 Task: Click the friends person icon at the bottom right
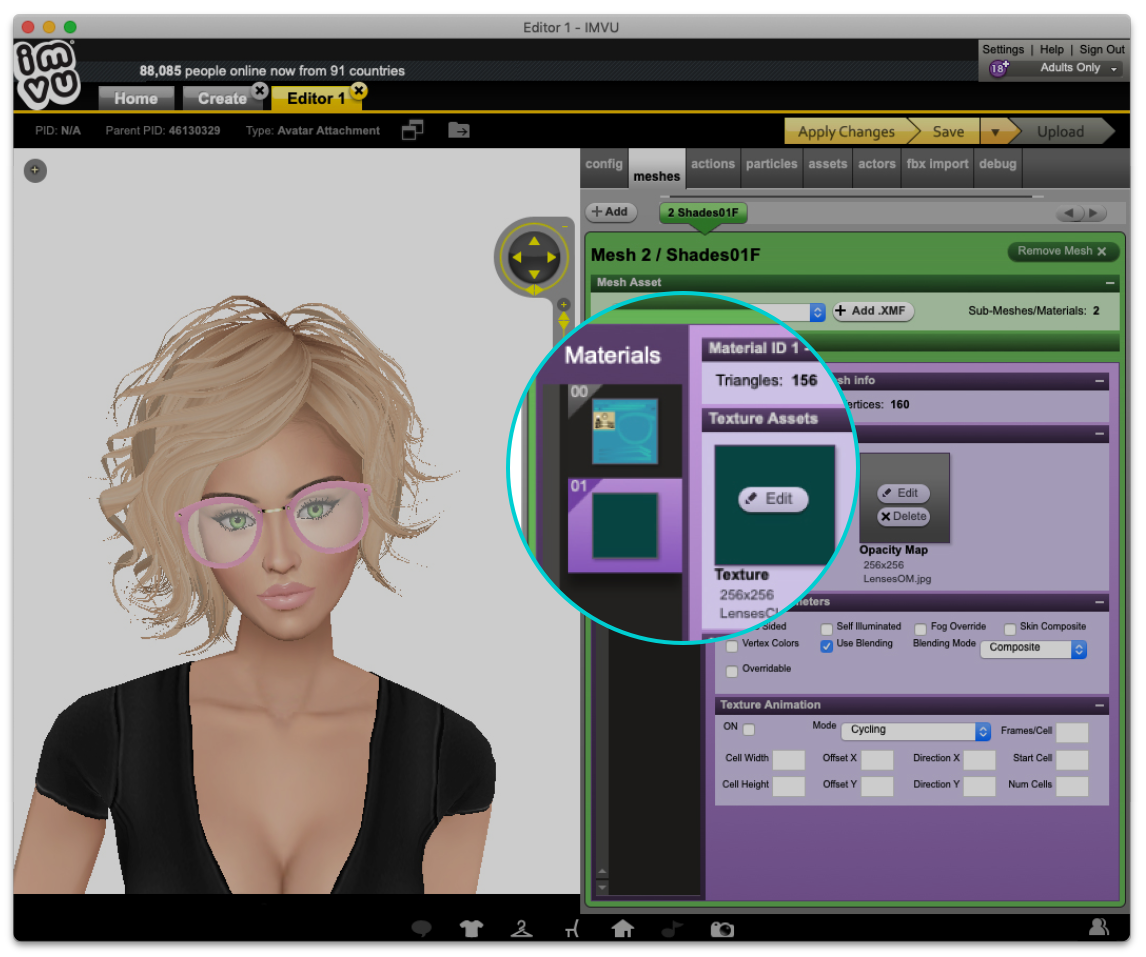[1098, 927]
